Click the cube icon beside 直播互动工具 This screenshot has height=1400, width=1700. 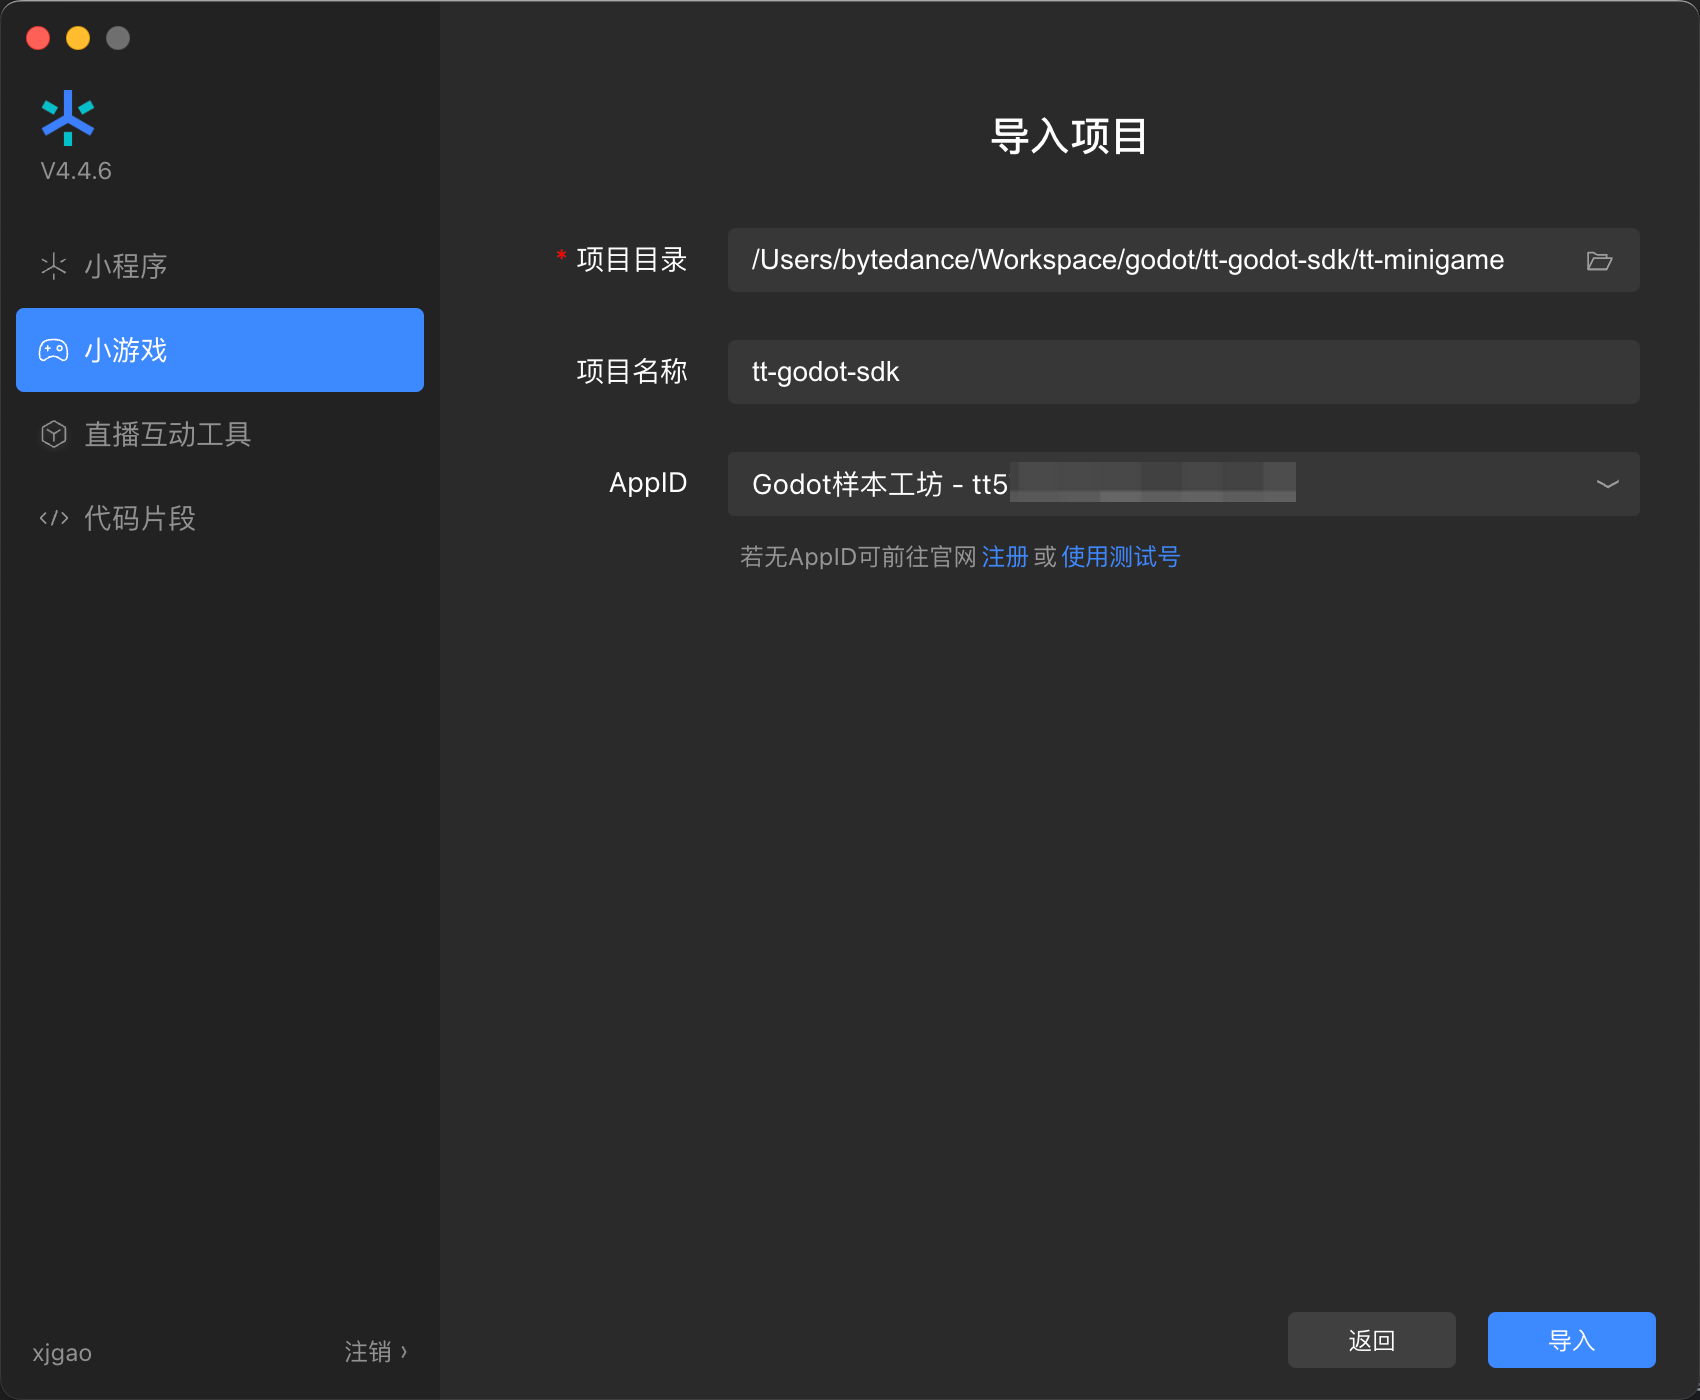click(x=53, y=434)
